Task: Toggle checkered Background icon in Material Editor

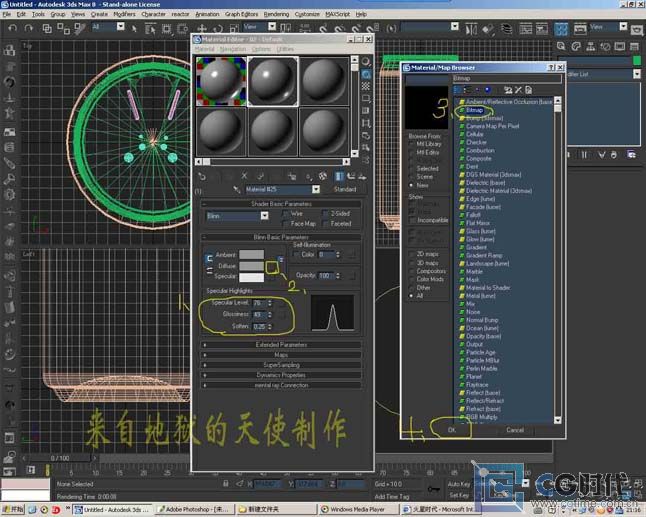Action: 366,86
